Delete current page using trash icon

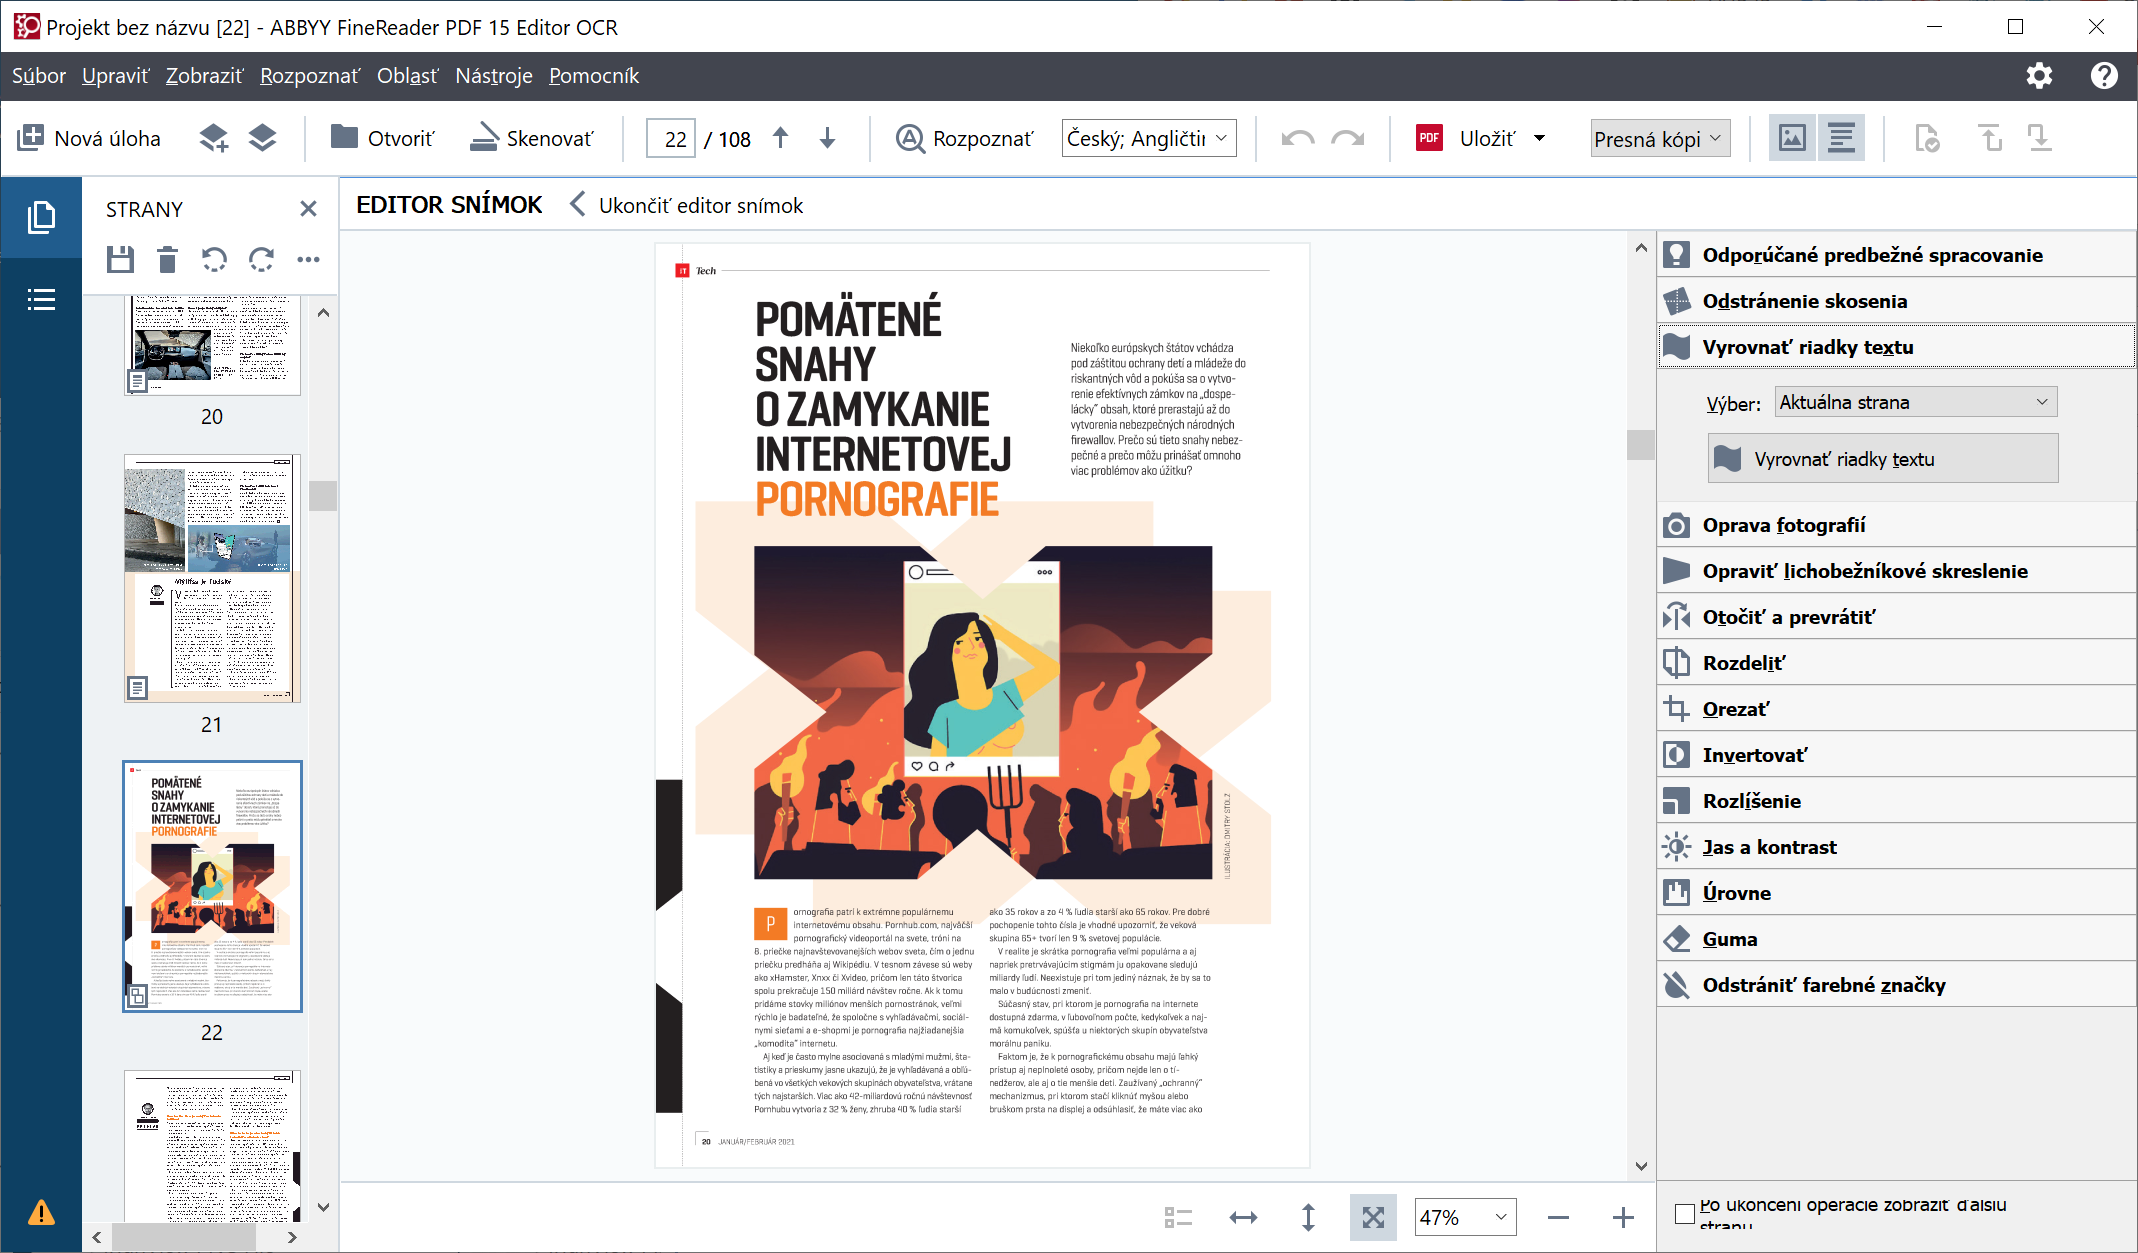coord(166,259)
